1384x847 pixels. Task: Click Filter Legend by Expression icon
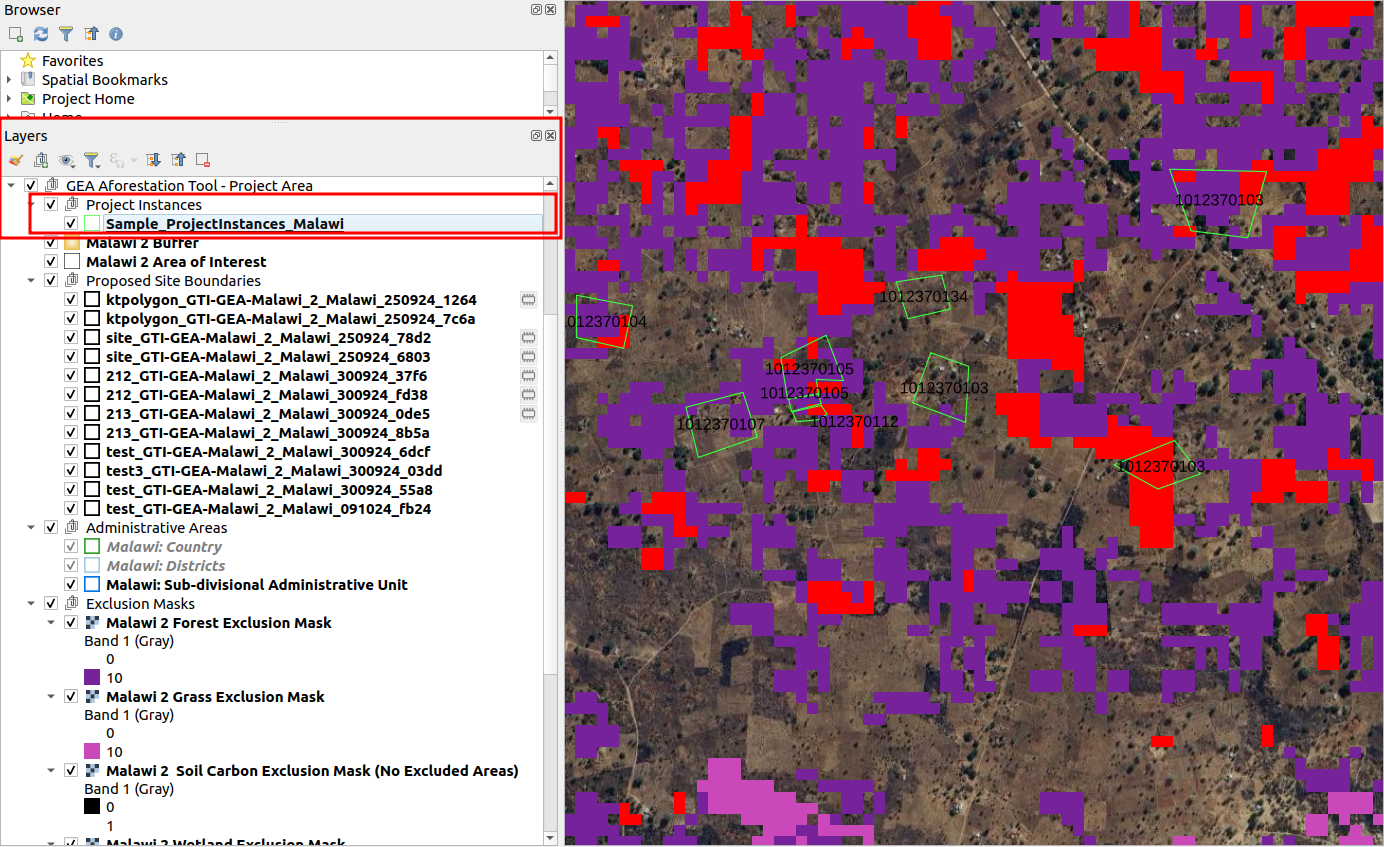(117, 160)
